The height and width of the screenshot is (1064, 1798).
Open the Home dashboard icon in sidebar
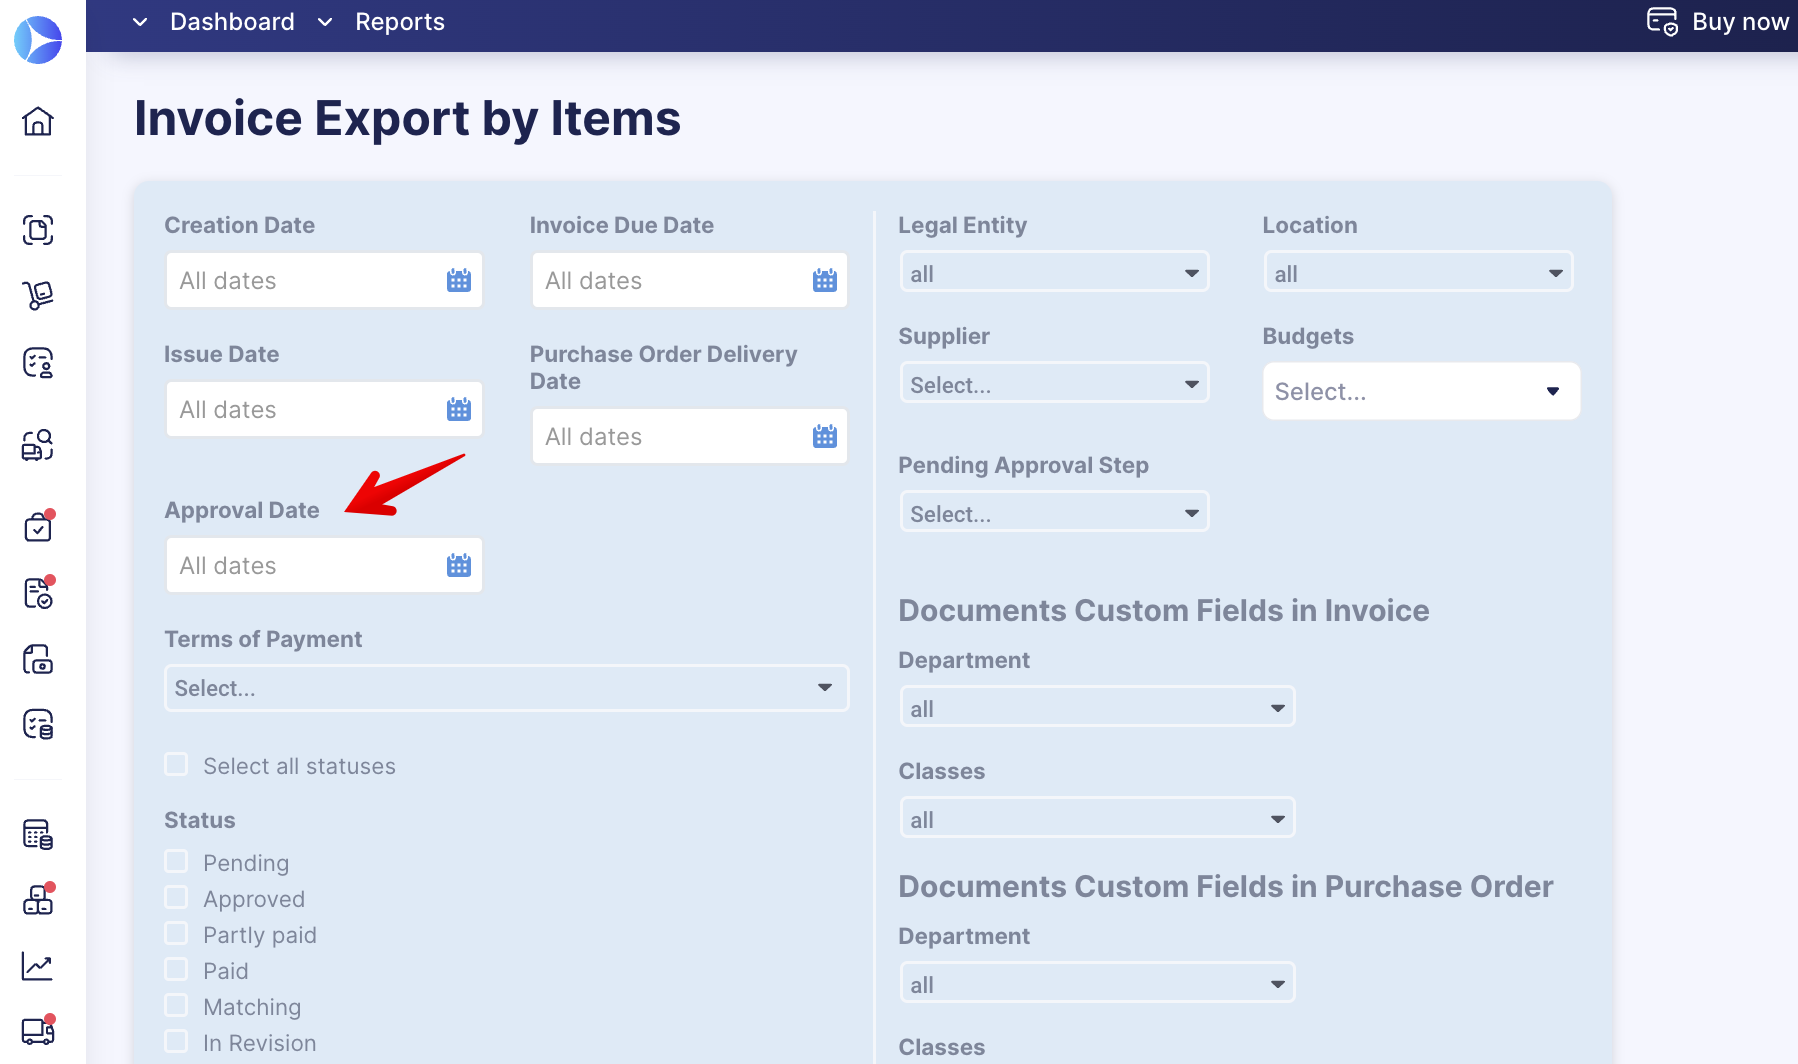click(37, 122)
